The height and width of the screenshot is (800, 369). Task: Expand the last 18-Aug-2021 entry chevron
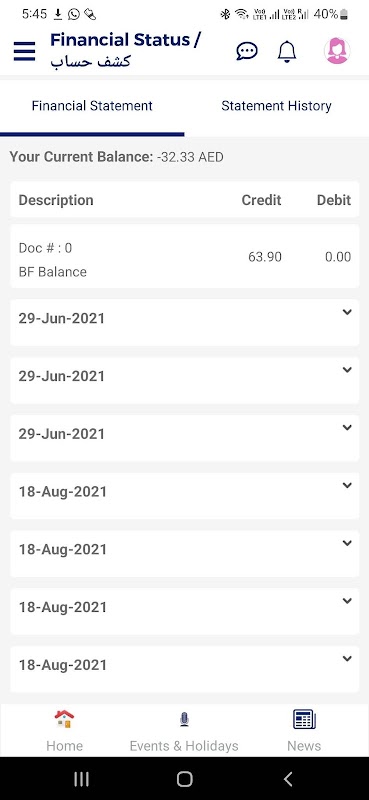[x=347, y=659]
